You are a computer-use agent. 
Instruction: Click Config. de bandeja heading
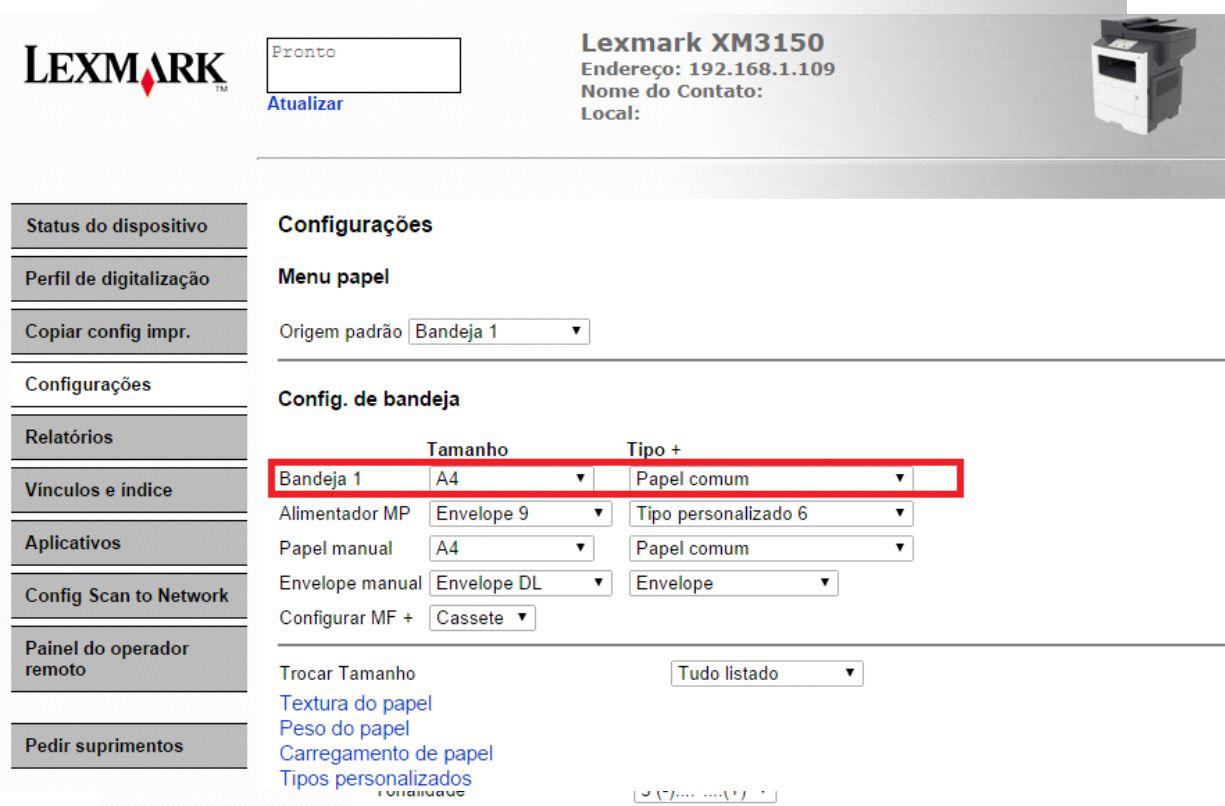tap(369, 400)
